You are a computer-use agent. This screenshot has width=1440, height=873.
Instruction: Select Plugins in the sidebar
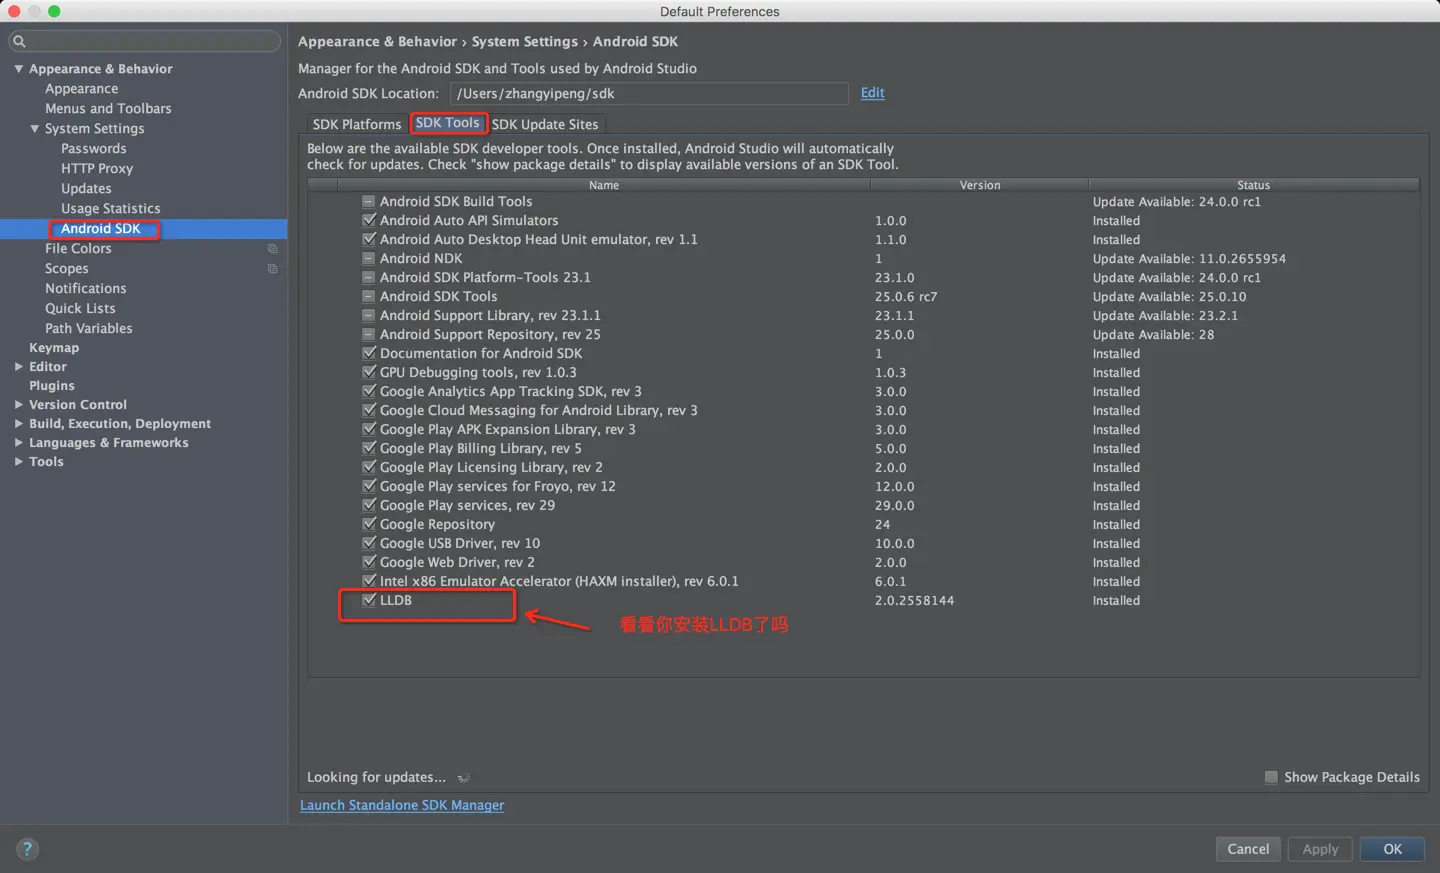click(52, 386)
